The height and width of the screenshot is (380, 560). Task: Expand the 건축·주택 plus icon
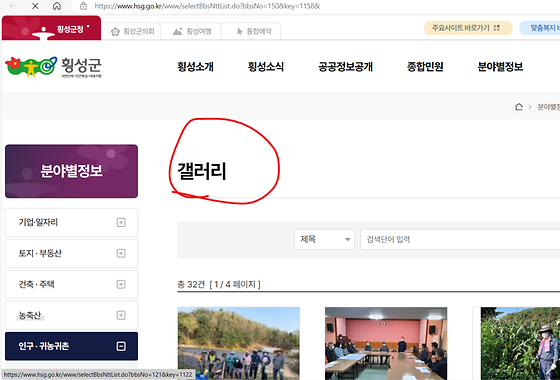pyautogui.click(x=121, y=284)
